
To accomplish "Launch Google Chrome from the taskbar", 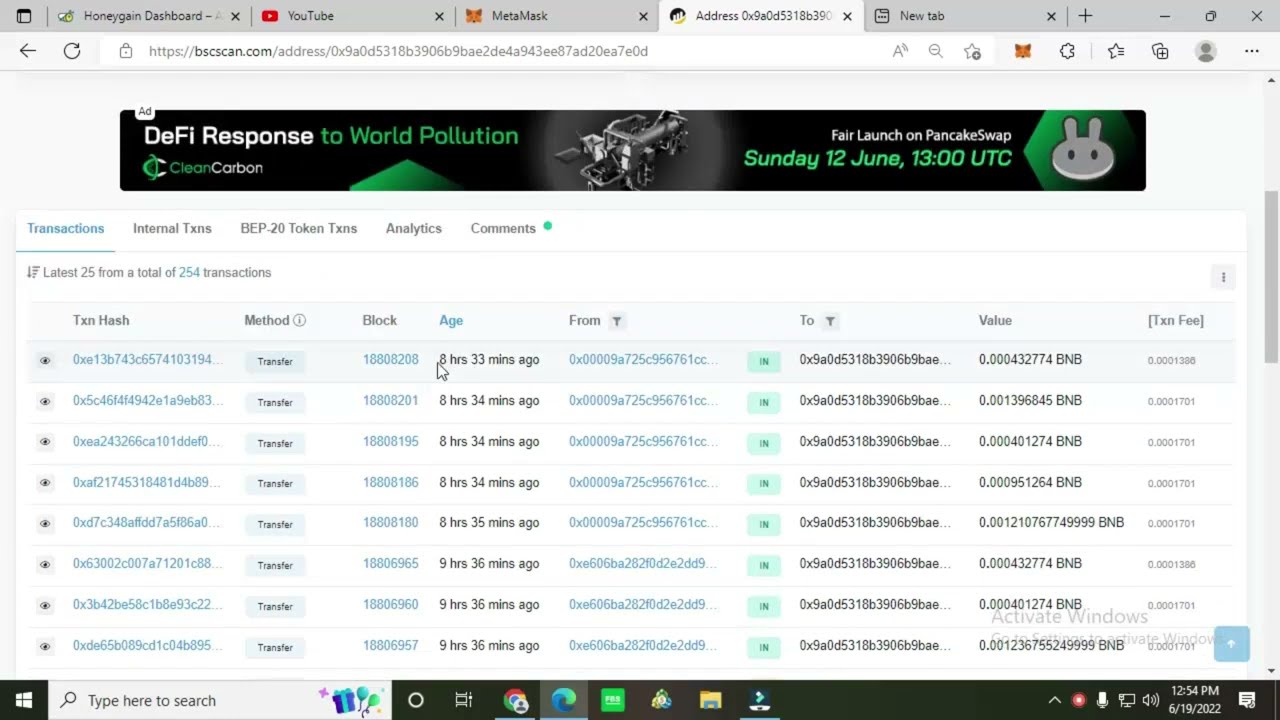I will (x=516, y=700).
